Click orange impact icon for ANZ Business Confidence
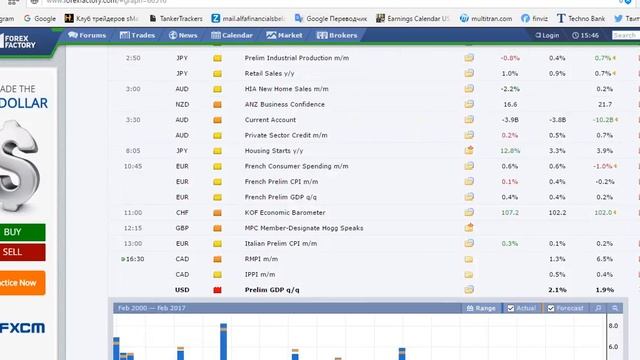The height and width of the screenshot is (360, 640). [x=217, y=104]
